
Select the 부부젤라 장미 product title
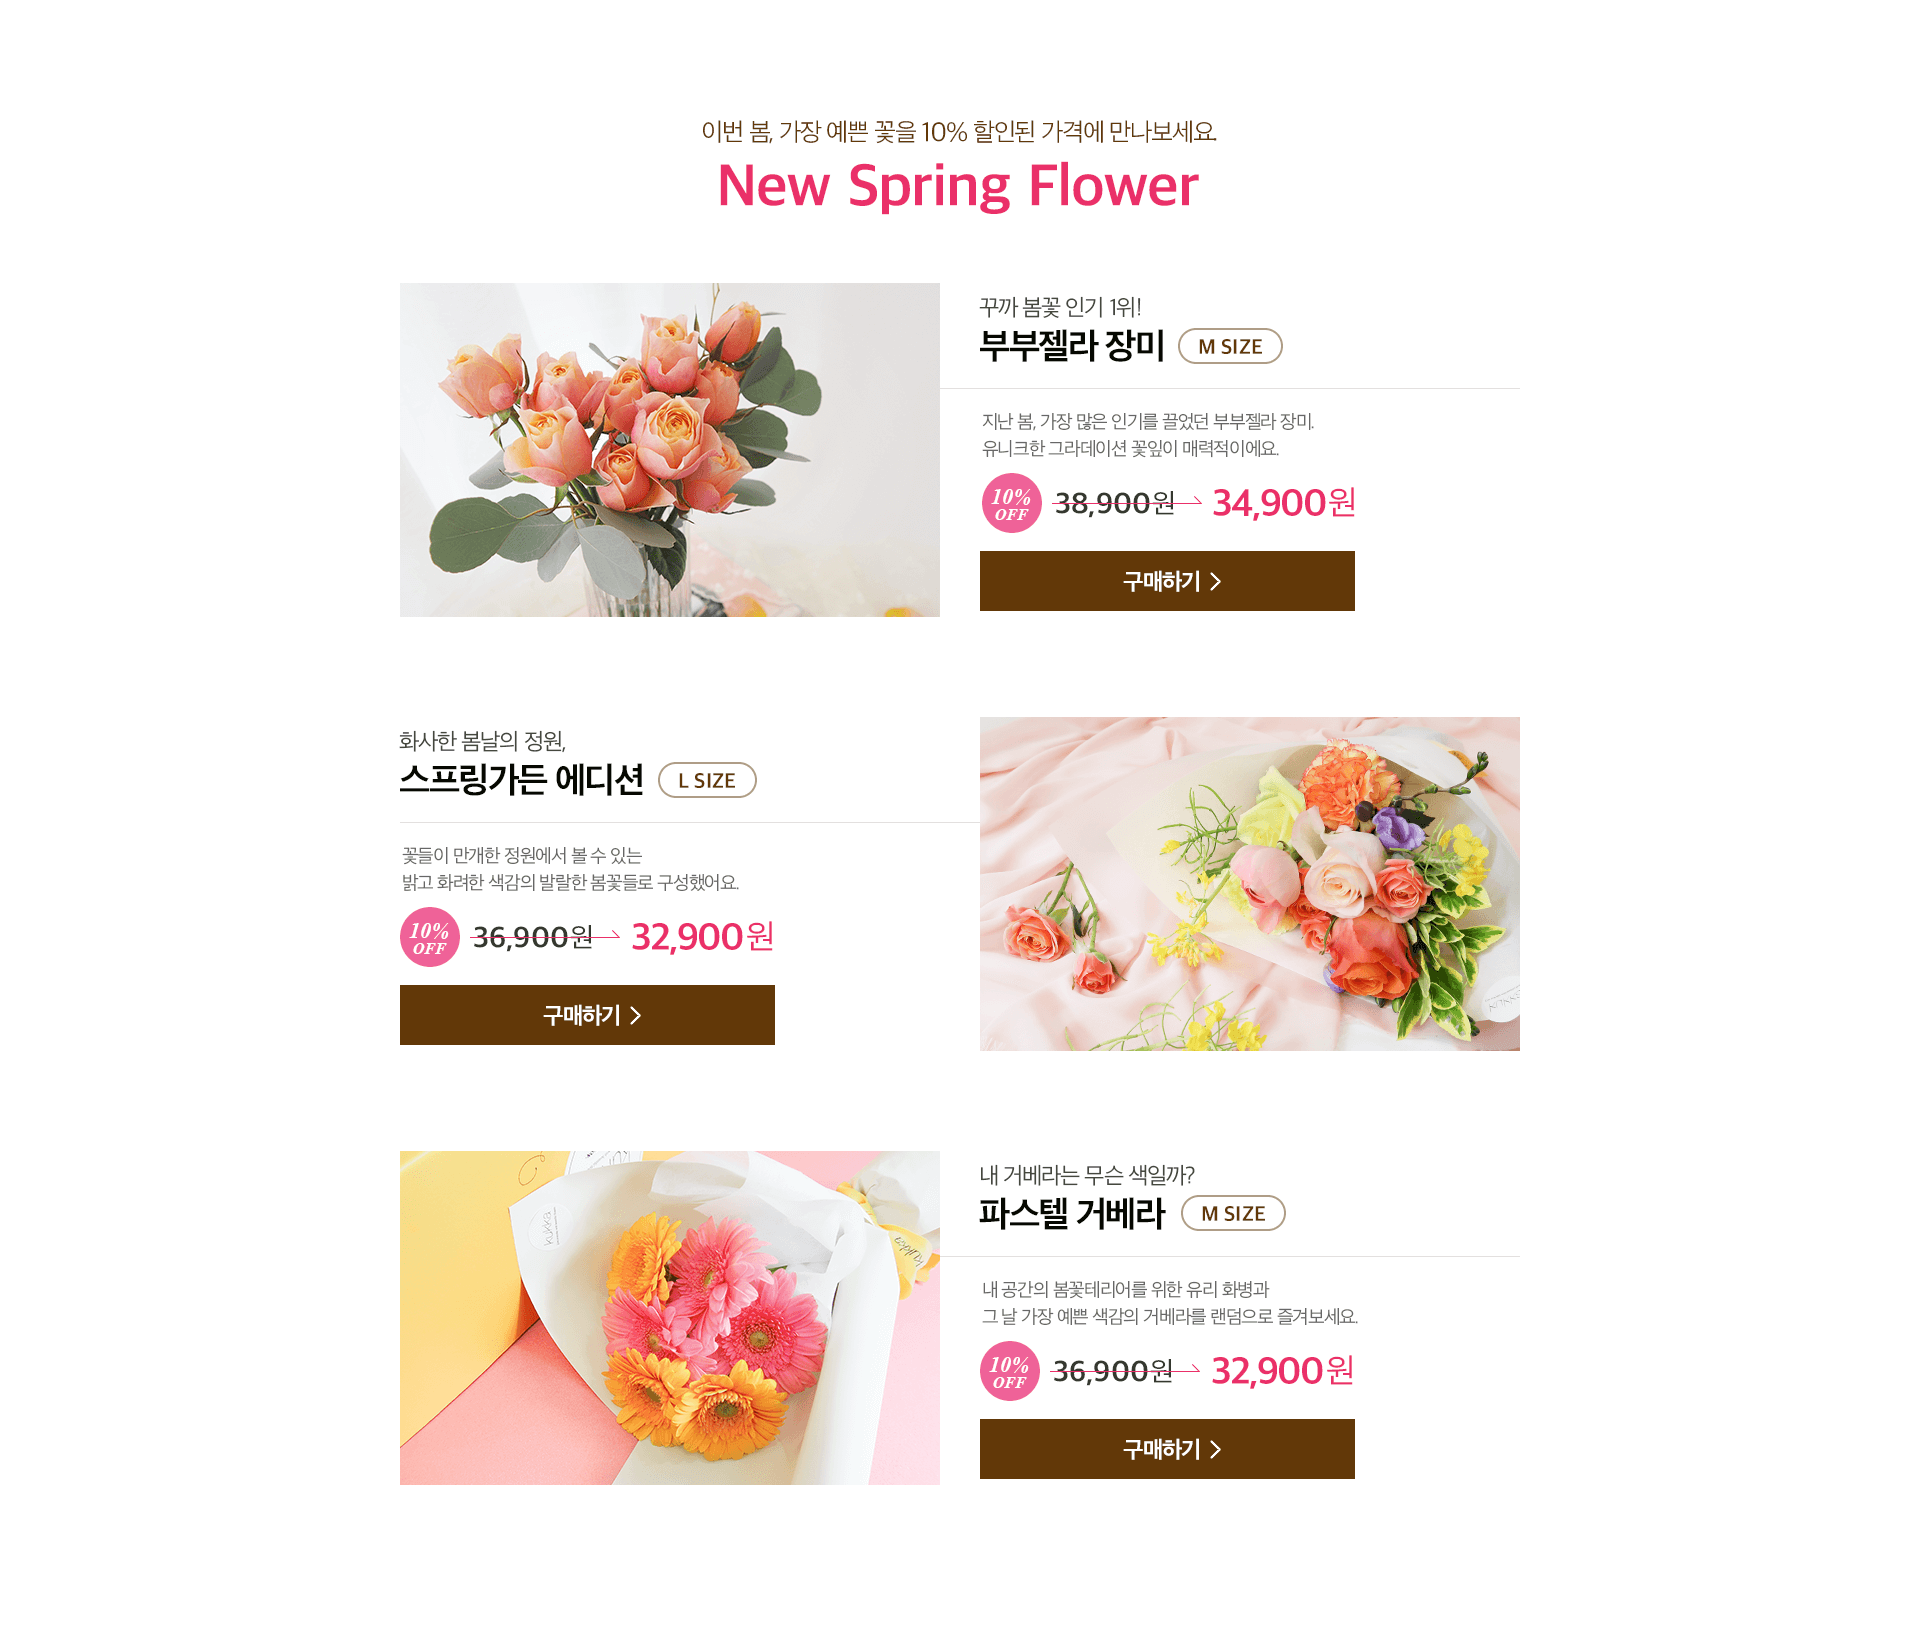1072,346
